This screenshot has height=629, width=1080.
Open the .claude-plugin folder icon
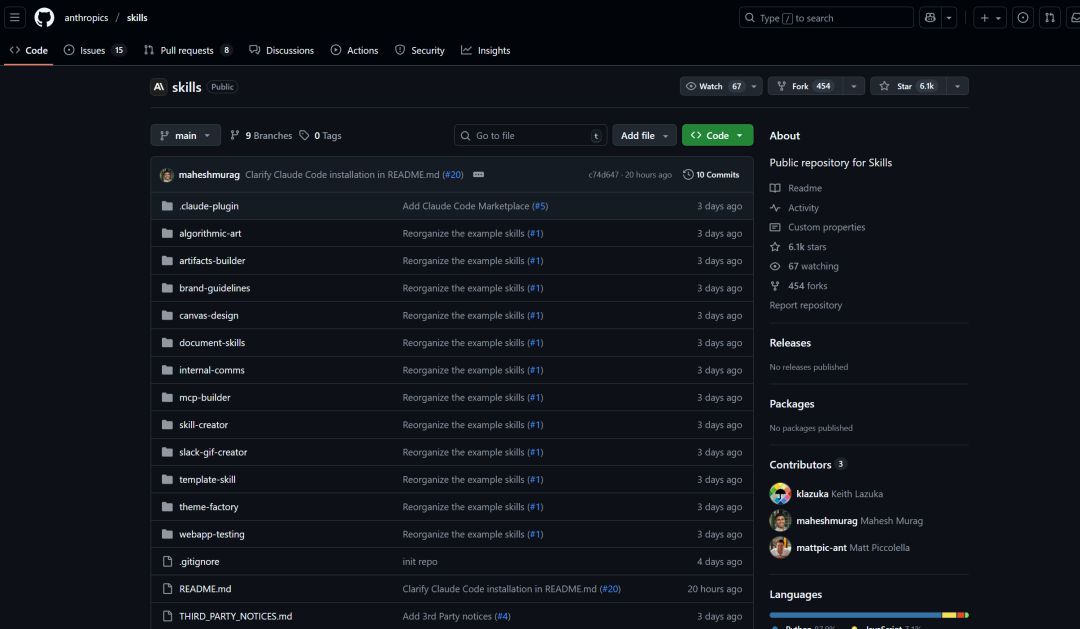[x=167, y=206]
